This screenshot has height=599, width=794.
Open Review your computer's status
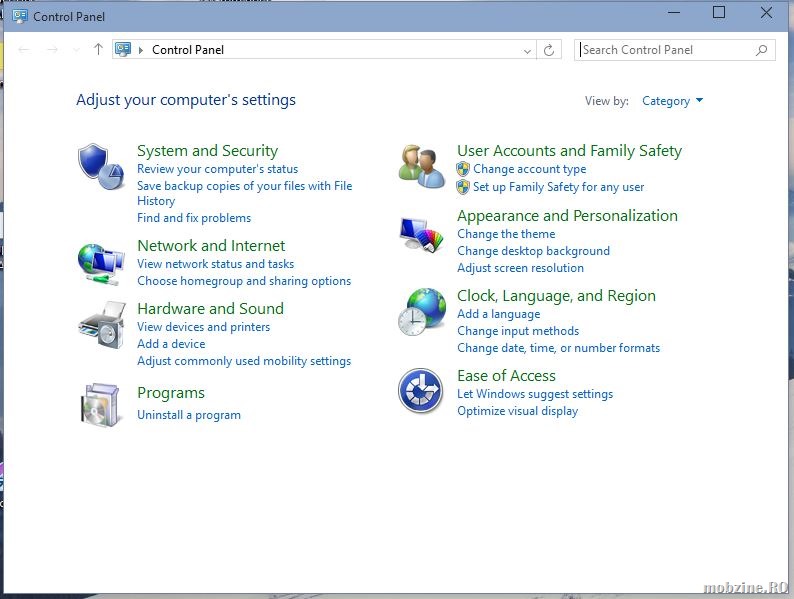(217, 169)
